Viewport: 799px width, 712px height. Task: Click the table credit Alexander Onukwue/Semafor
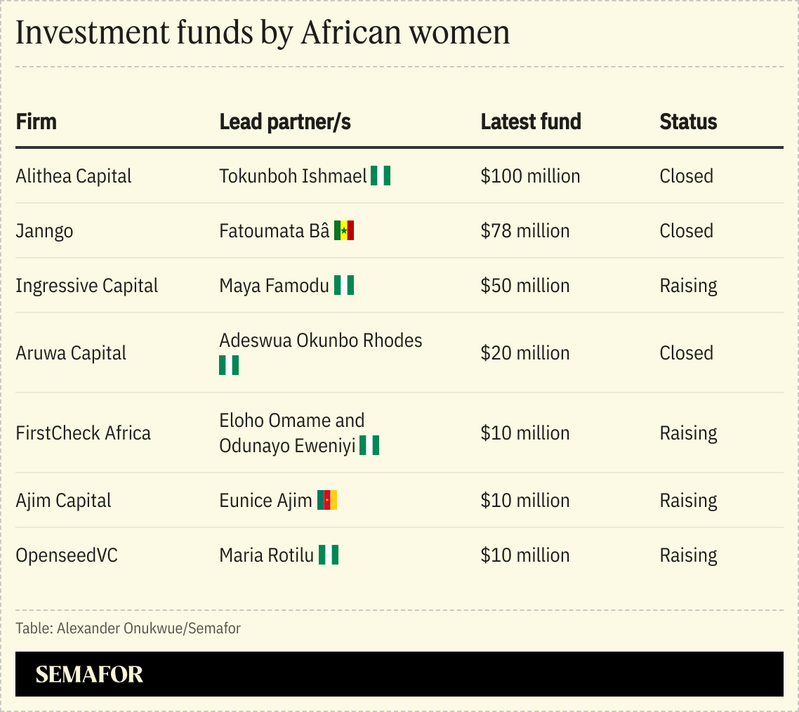pyautogui.click(x=128, y=628)
